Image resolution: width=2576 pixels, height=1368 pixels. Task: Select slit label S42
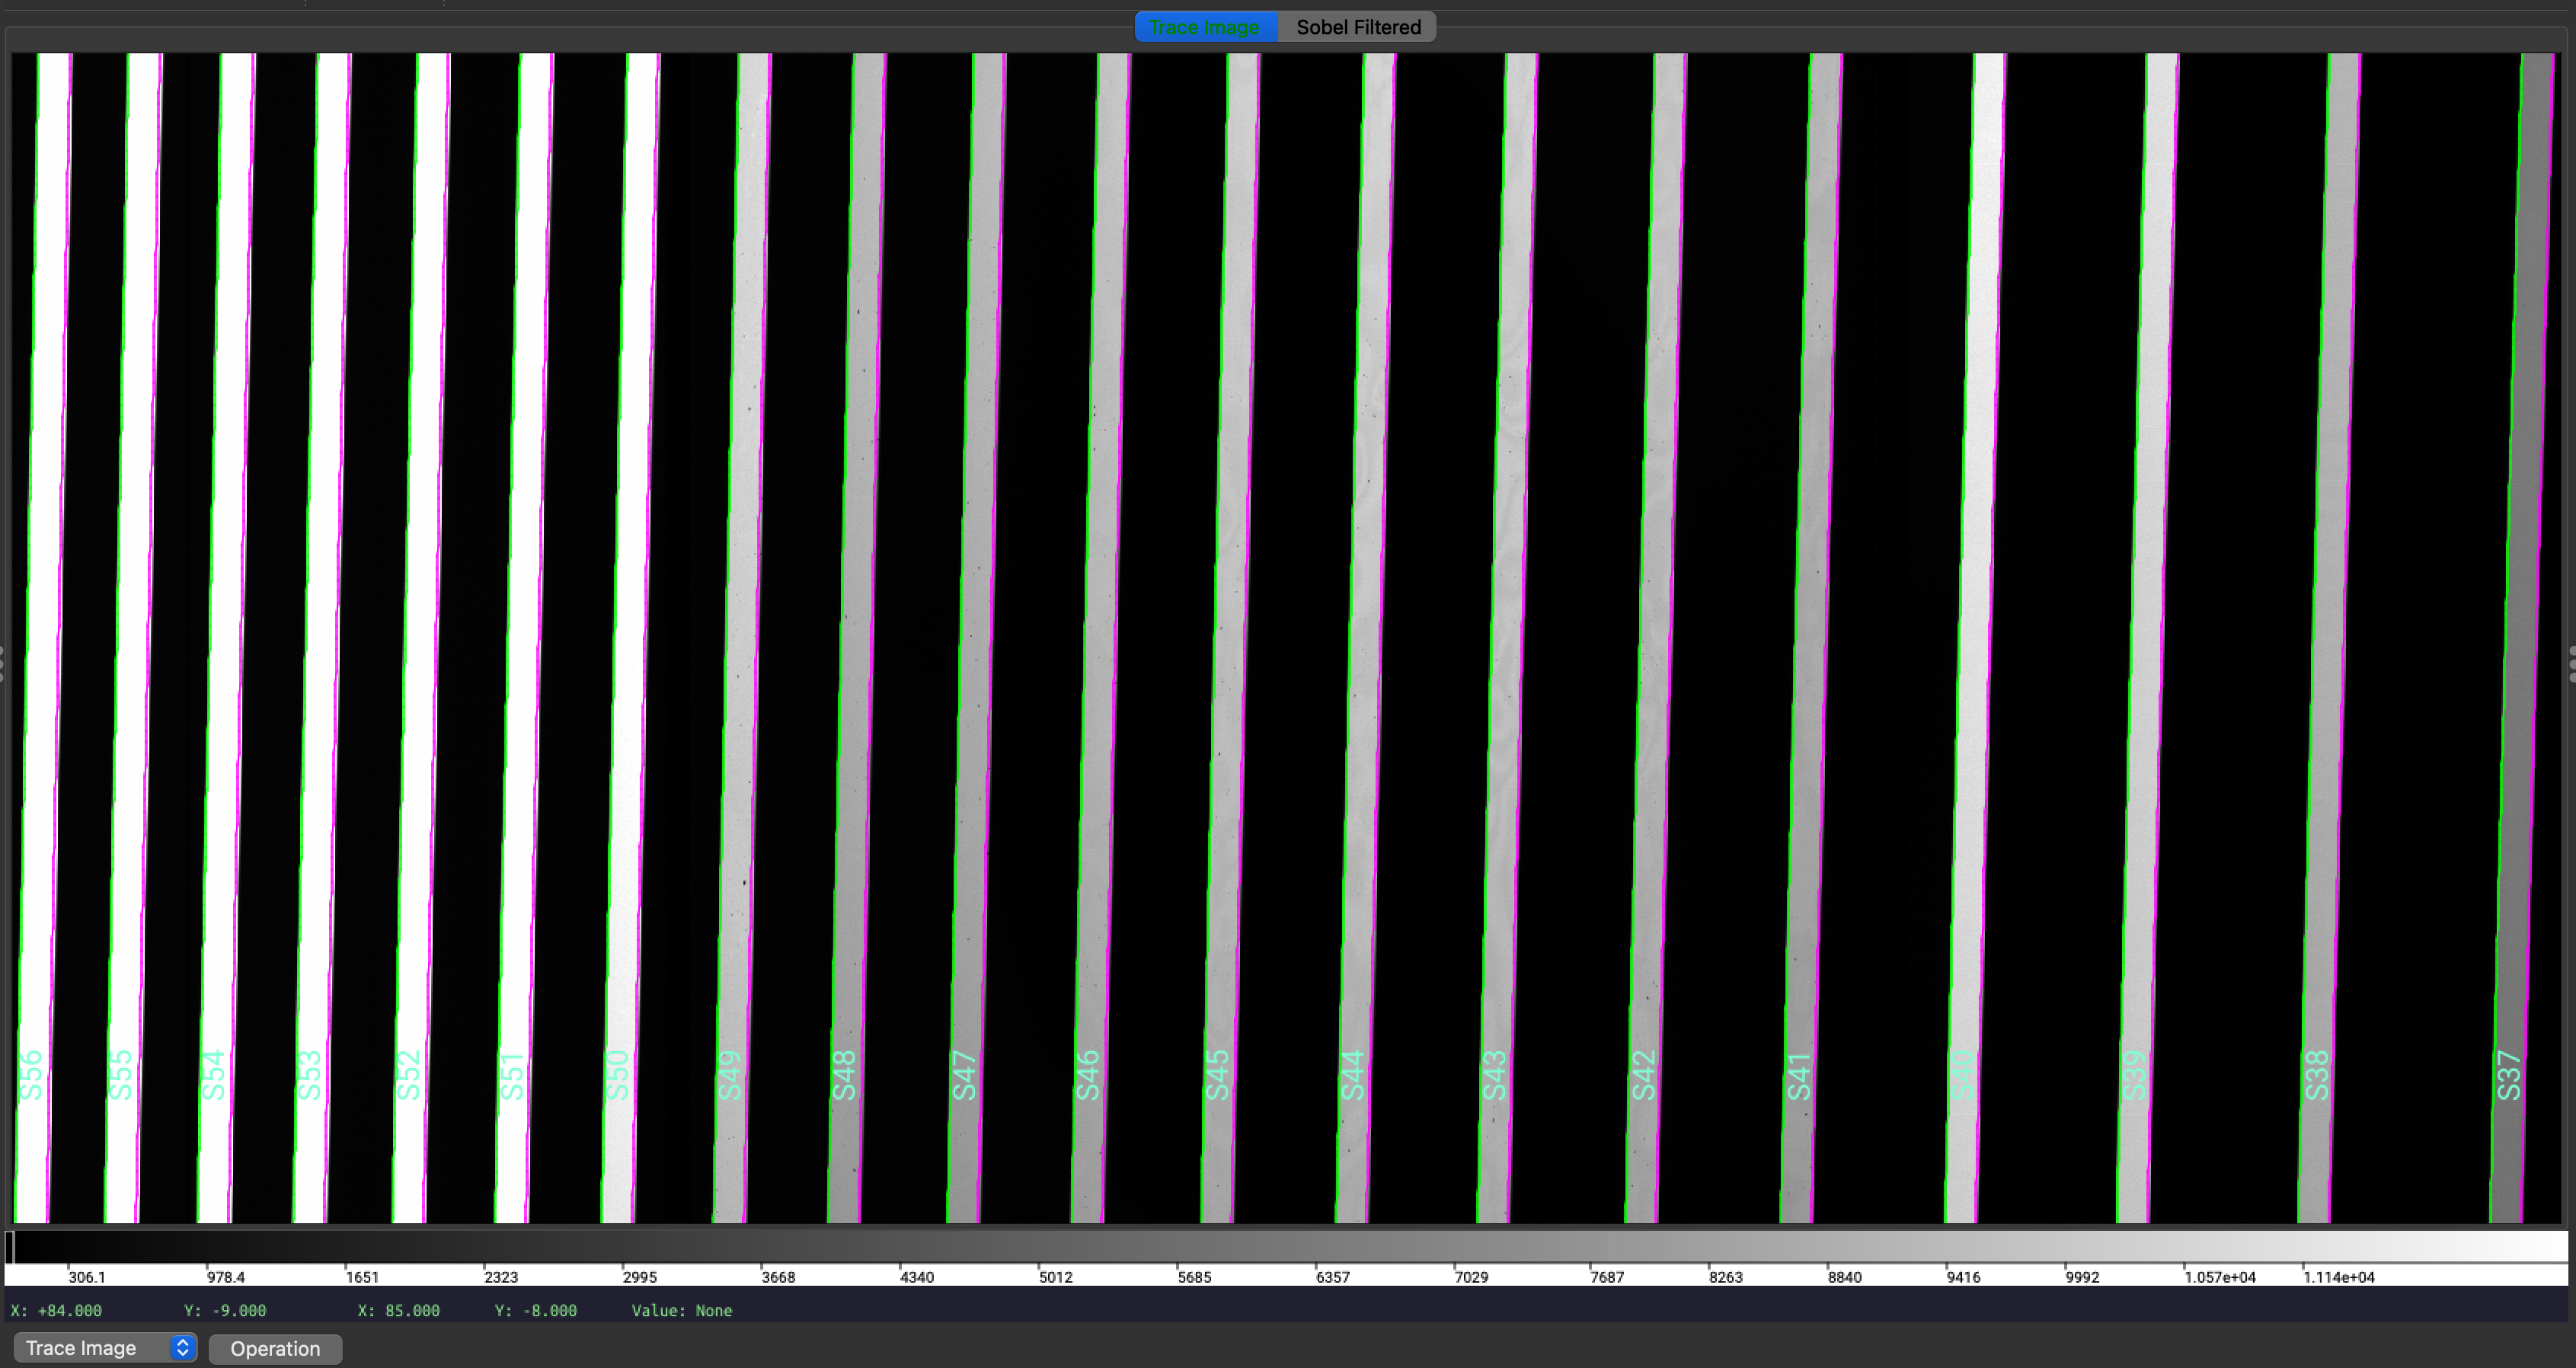[x=1644, y=1075]
